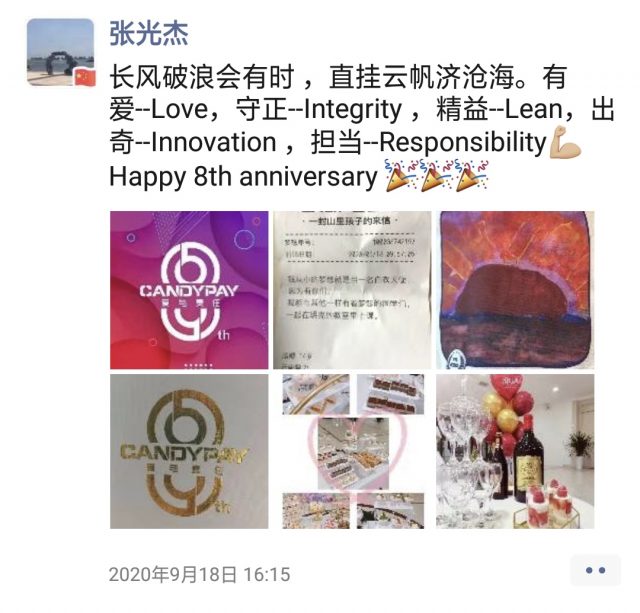The image size is (640, 613).
Task: Click the 'Happy 8th anniversary' text line
Action: [x=243, y=177]
